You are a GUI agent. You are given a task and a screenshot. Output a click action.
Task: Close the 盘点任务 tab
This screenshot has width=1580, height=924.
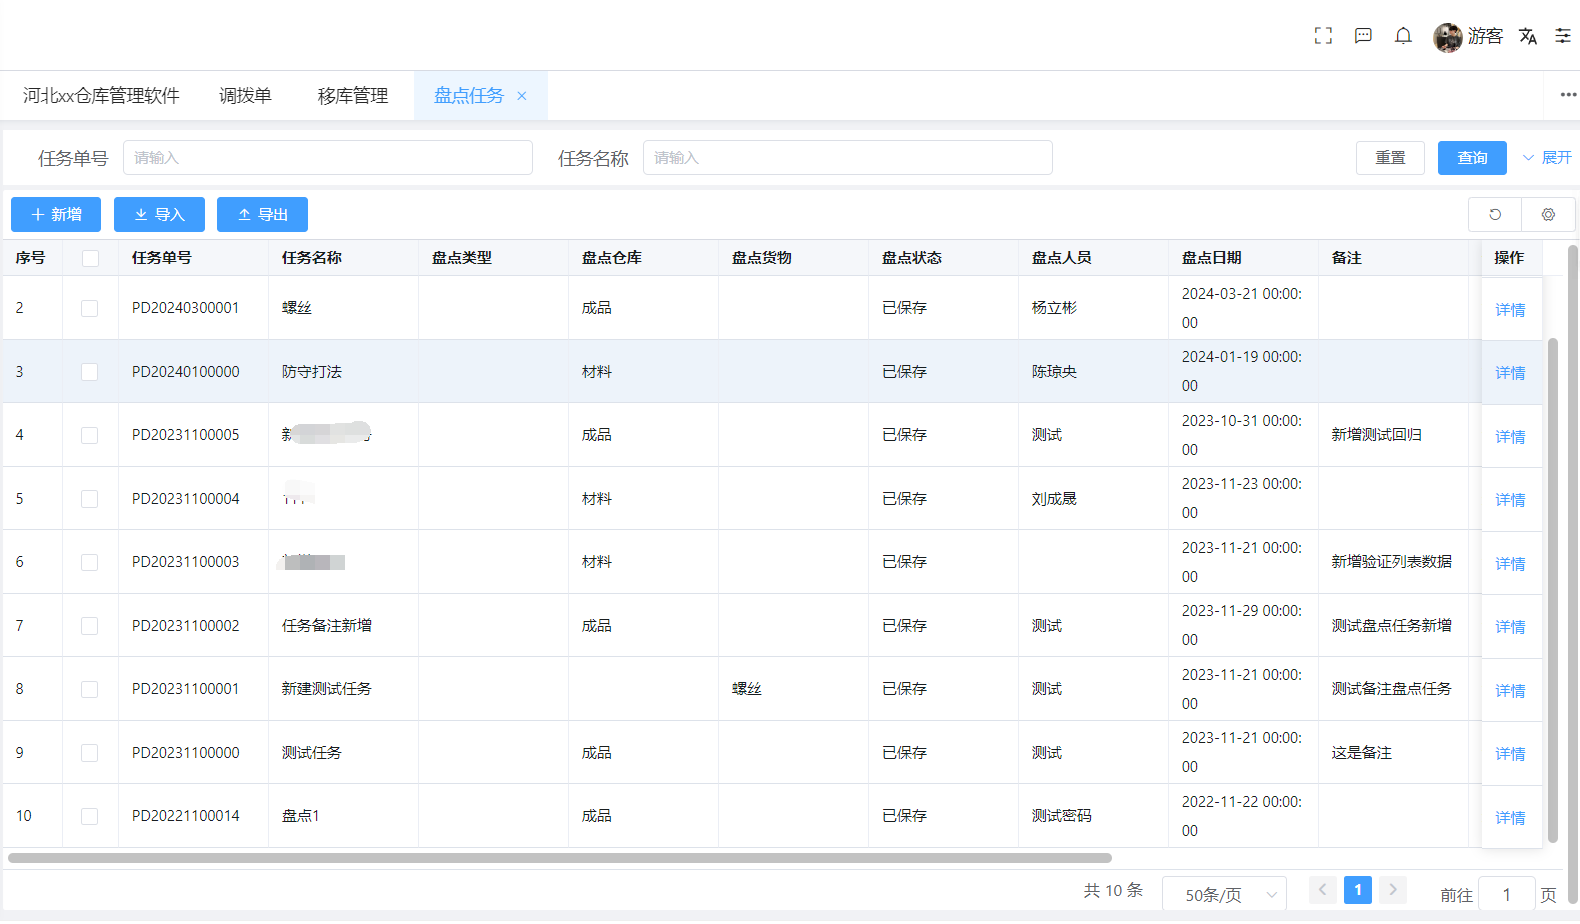pyautogui.click(x=521, y=96)
